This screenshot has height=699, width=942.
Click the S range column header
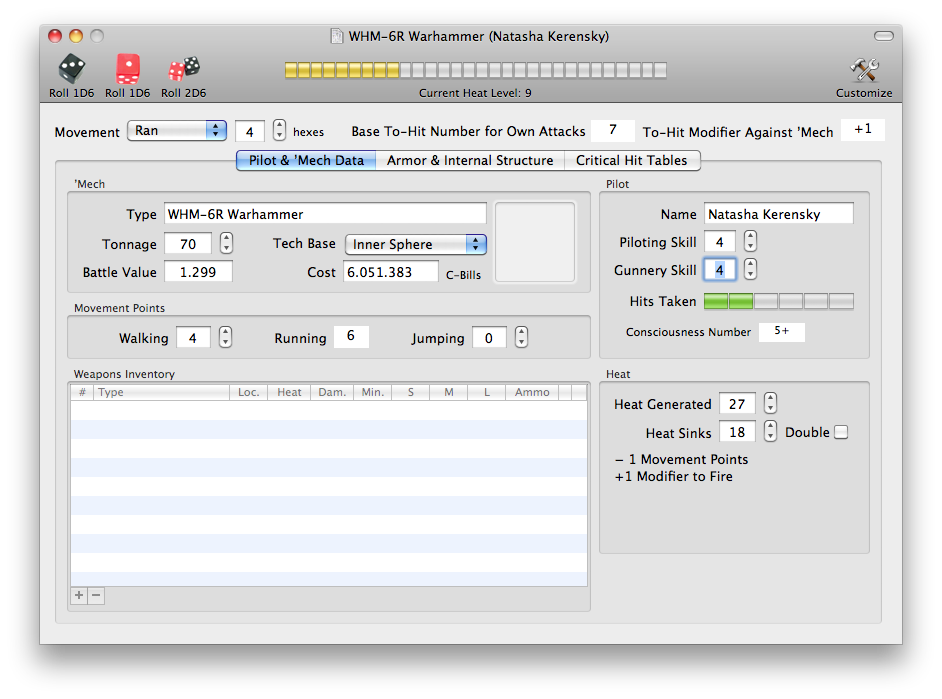pyautogui.click(x=411, y=392)
